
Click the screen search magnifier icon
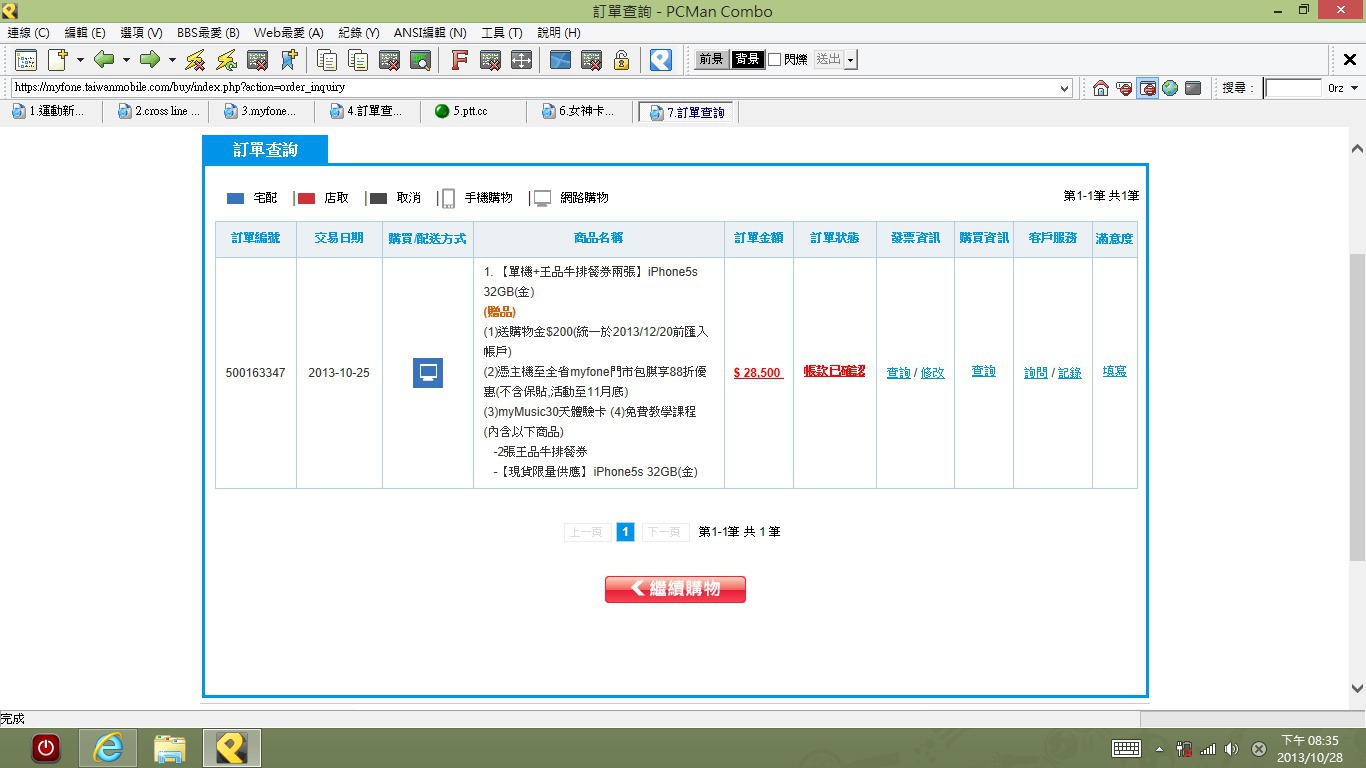click(x=420, y=60)
